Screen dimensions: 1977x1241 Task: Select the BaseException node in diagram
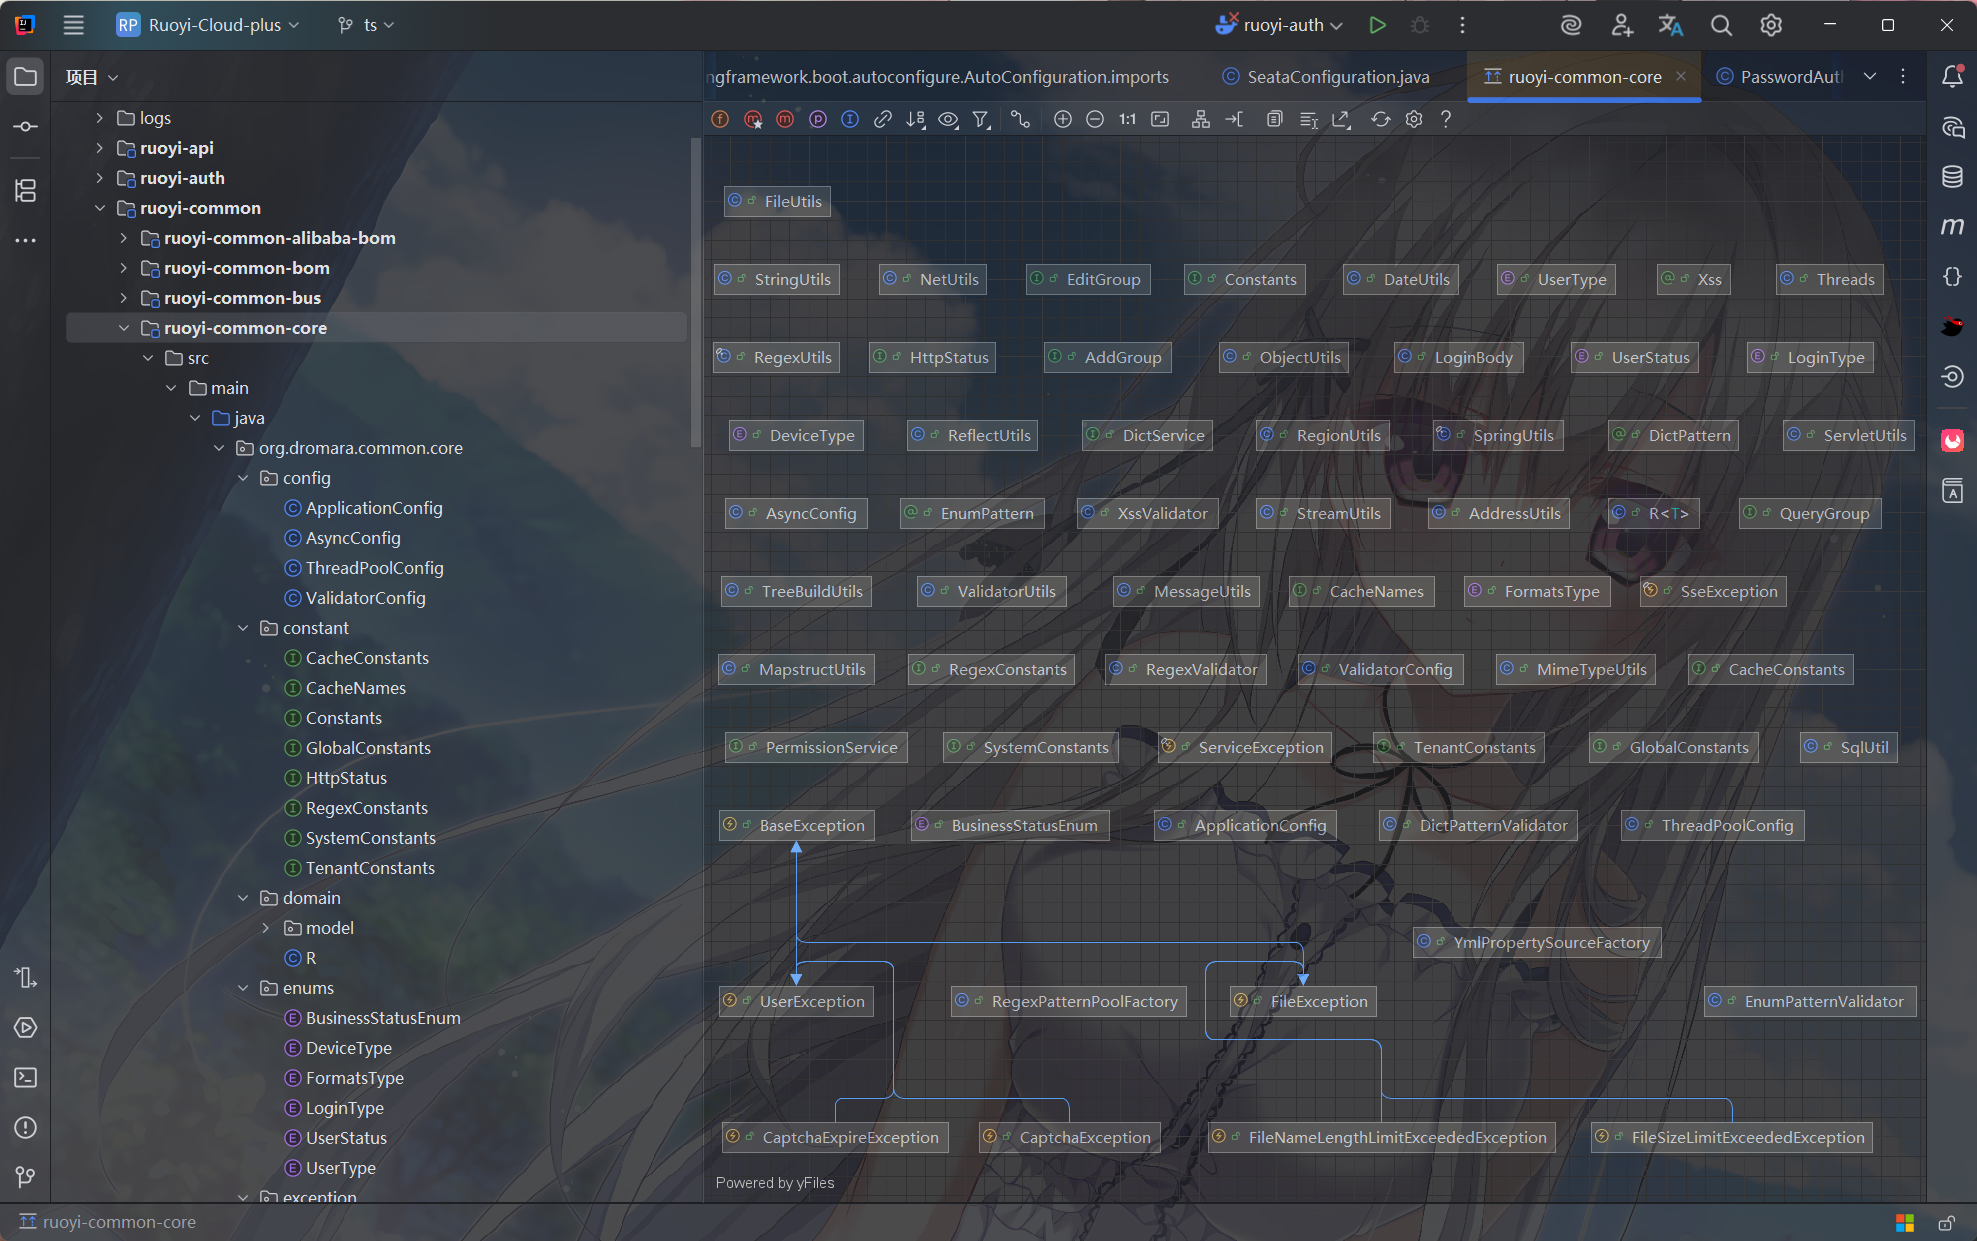811,825
